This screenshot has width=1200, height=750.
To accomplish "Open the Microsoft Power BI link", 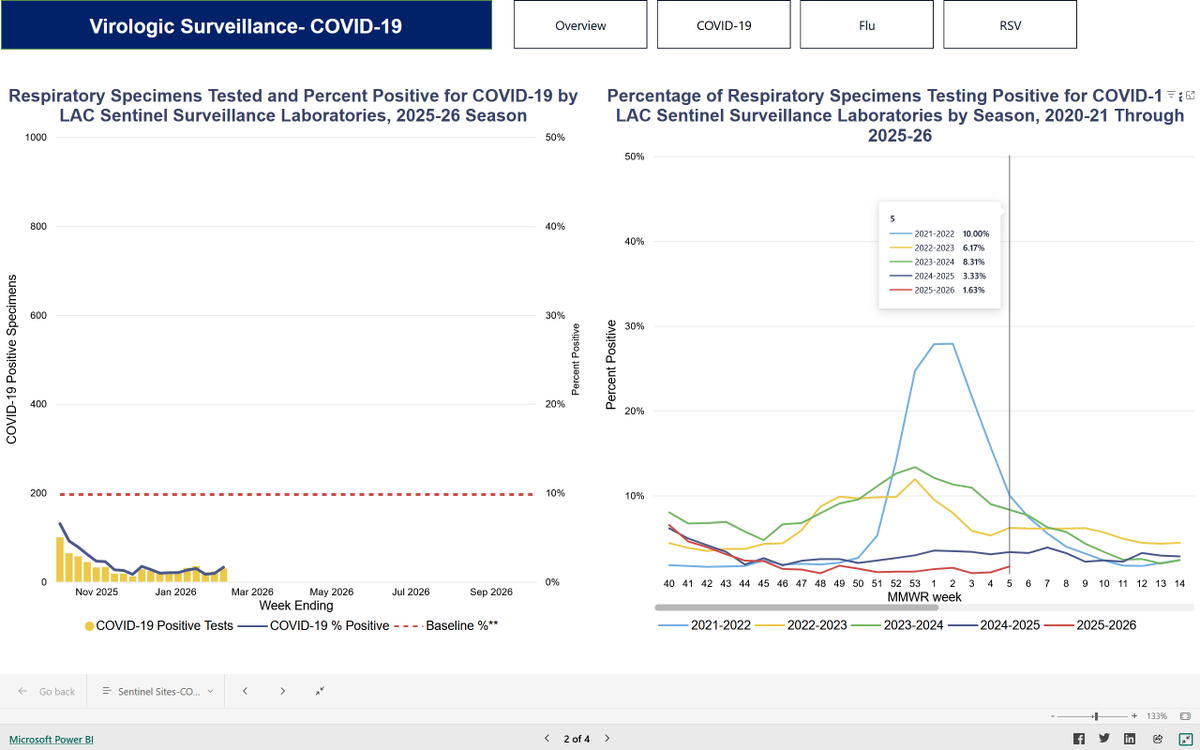I will 51,740.
